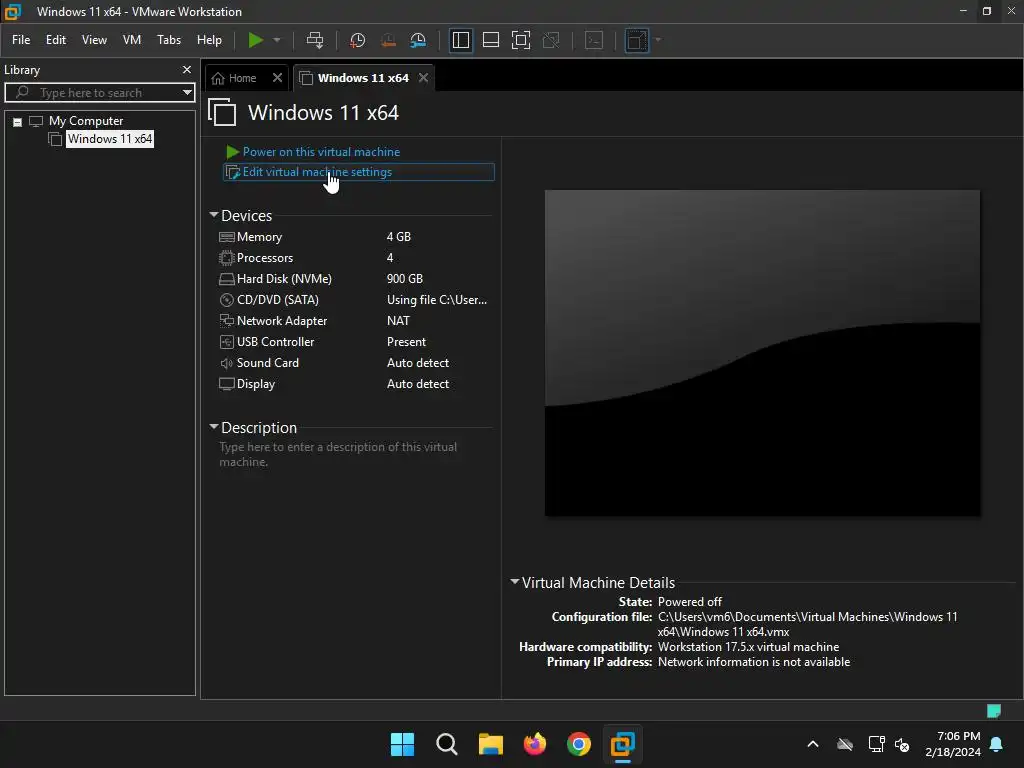Click Send Ctrl+Alt+Del toolbar icon
1024x768 pixels.
(315, 40)
